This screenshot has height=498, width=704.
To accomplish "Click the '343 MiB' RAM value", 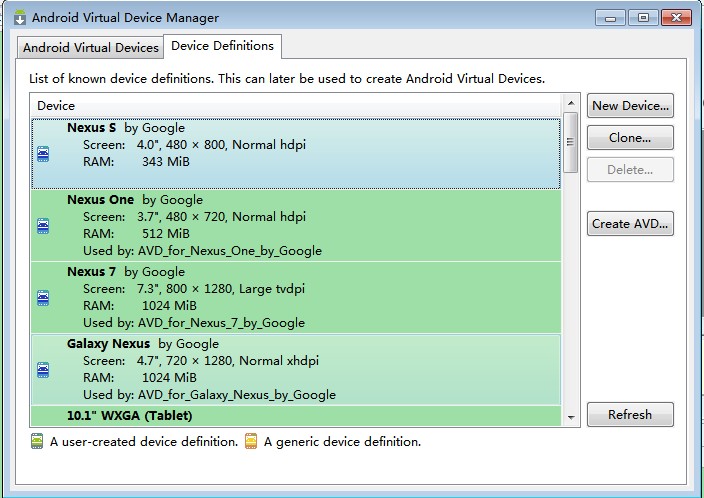I will [166, 162].
